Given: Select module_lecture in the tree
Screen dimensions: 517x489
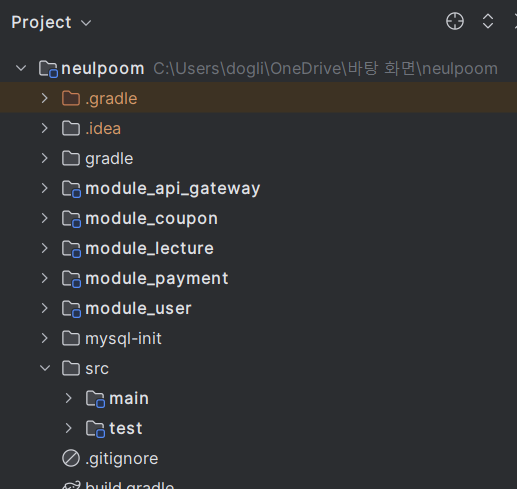Looking at the screenshot, I should [149, 248].
